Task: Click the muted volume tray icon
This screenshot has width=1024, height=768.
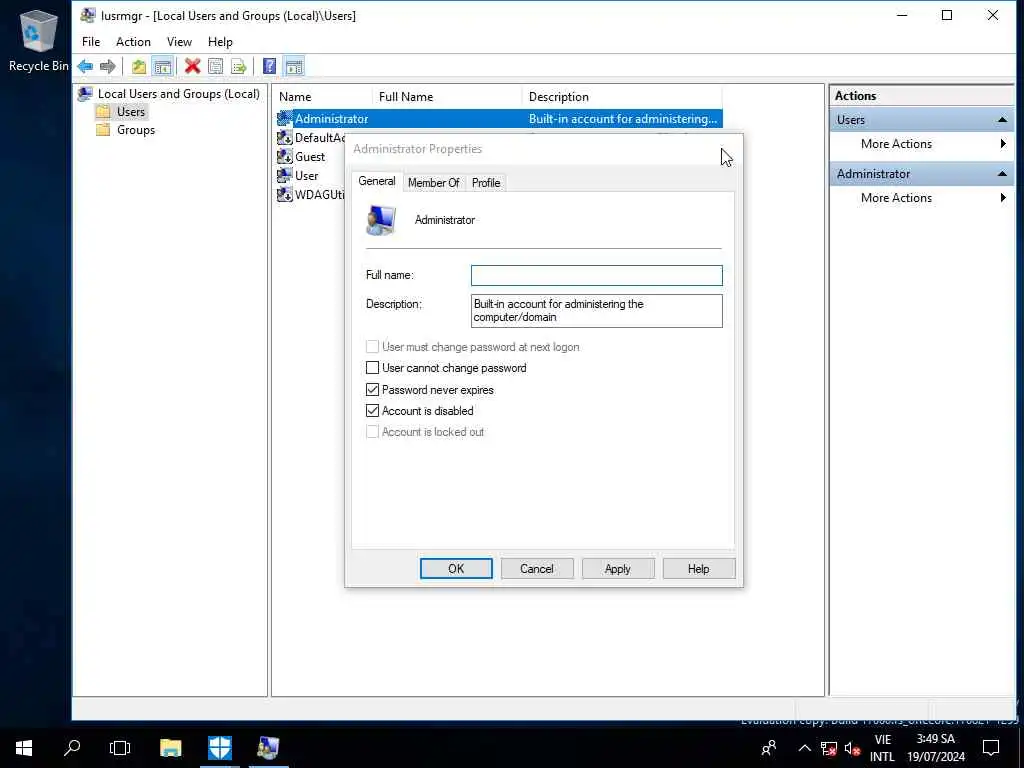Action: coord(852,748)
